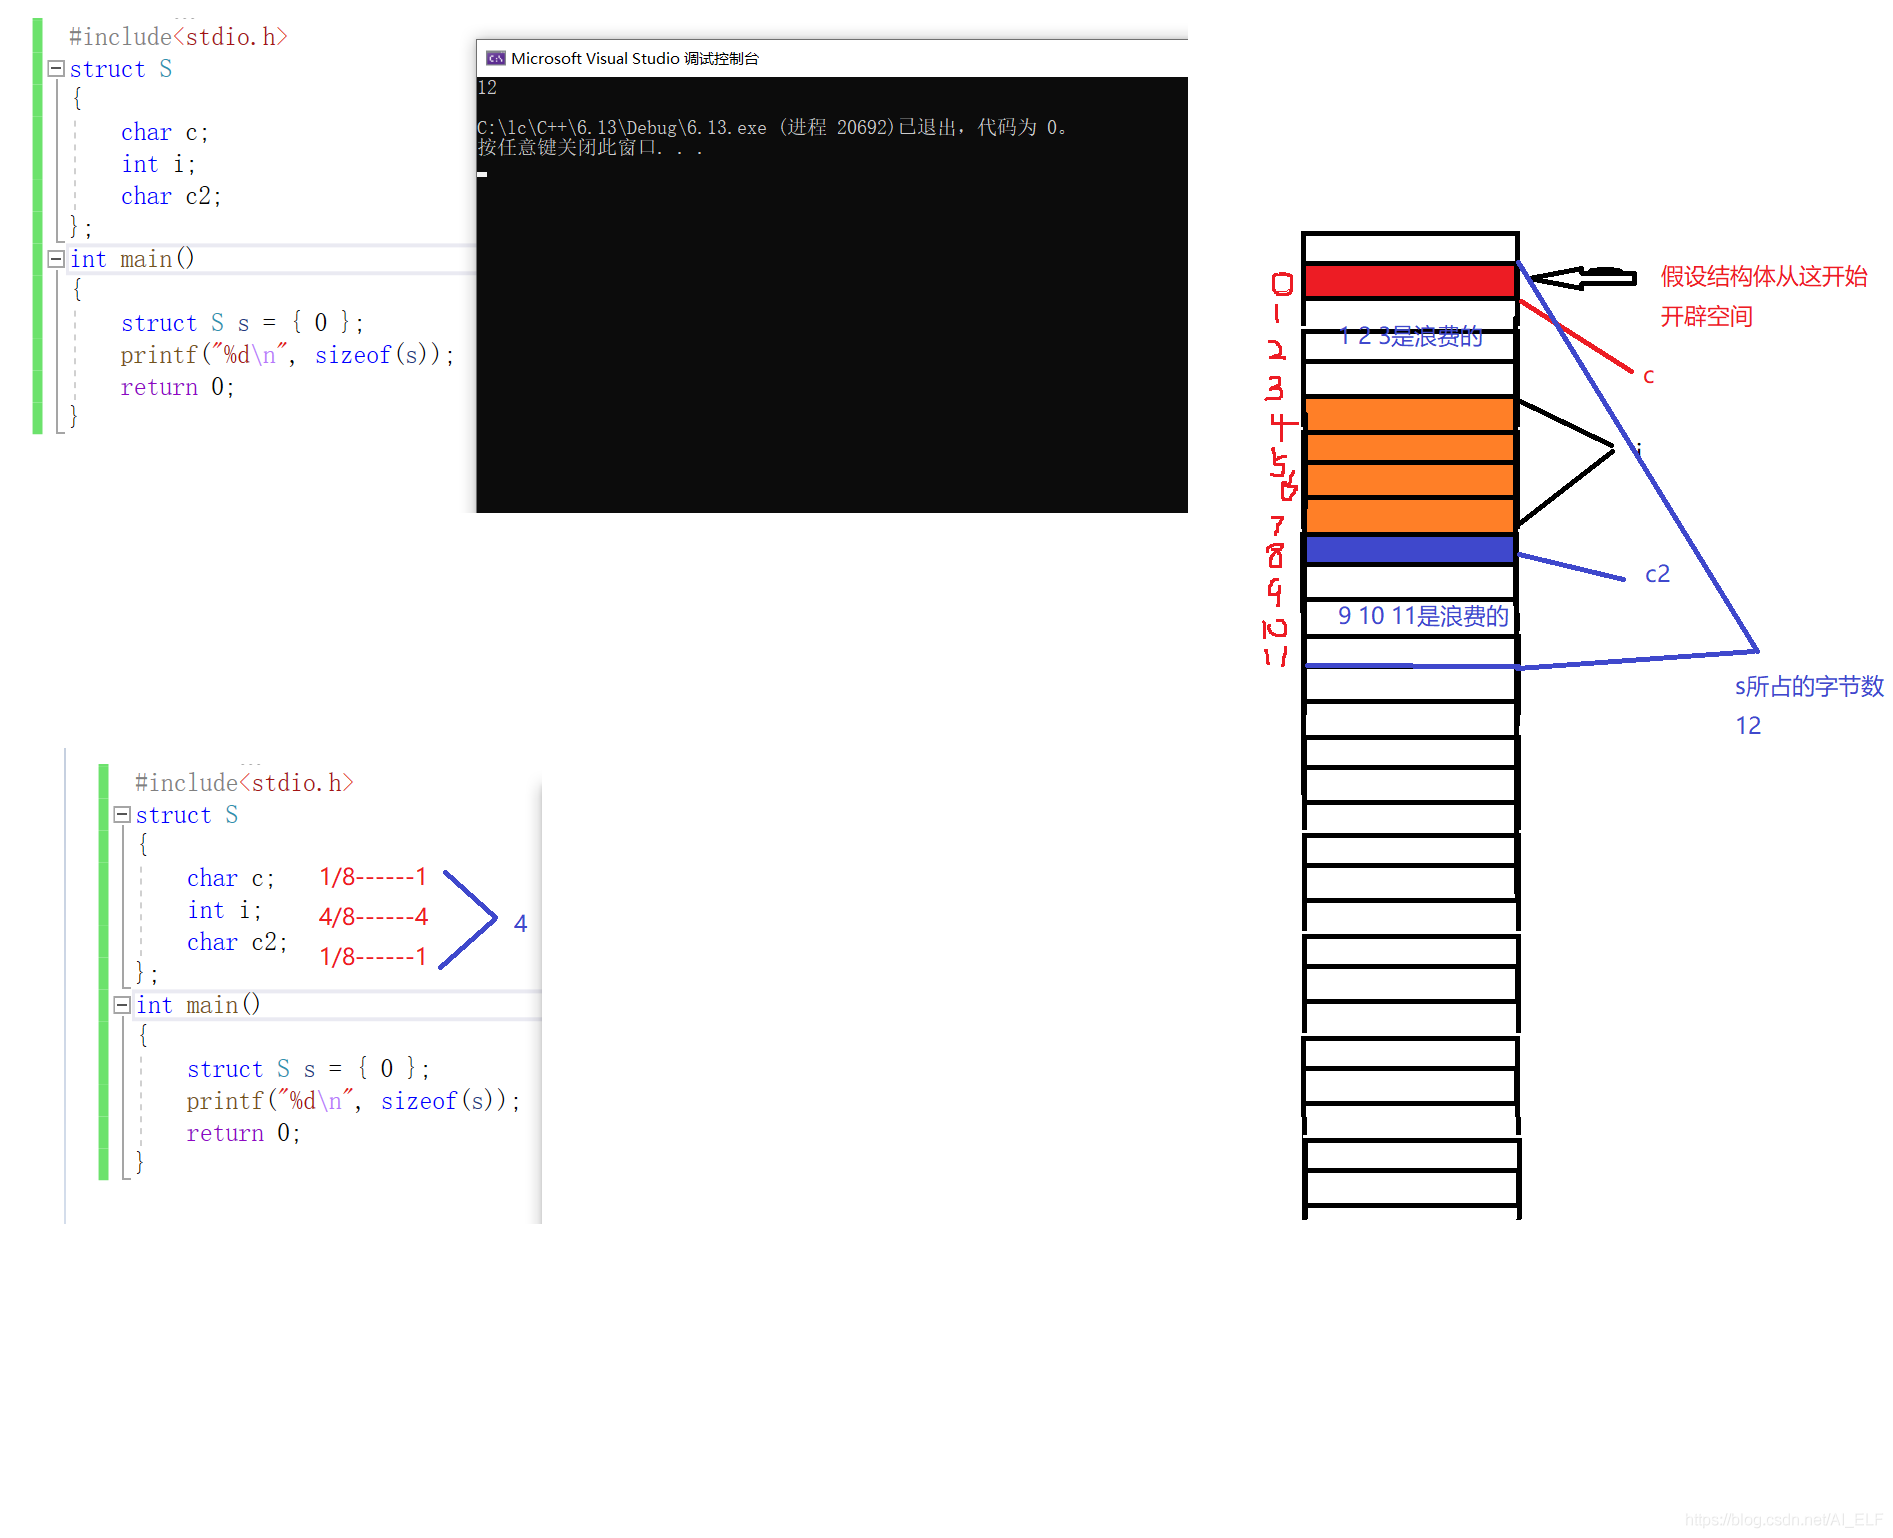Click 'char c2;' in the bottom code

(x=237, y=943)
